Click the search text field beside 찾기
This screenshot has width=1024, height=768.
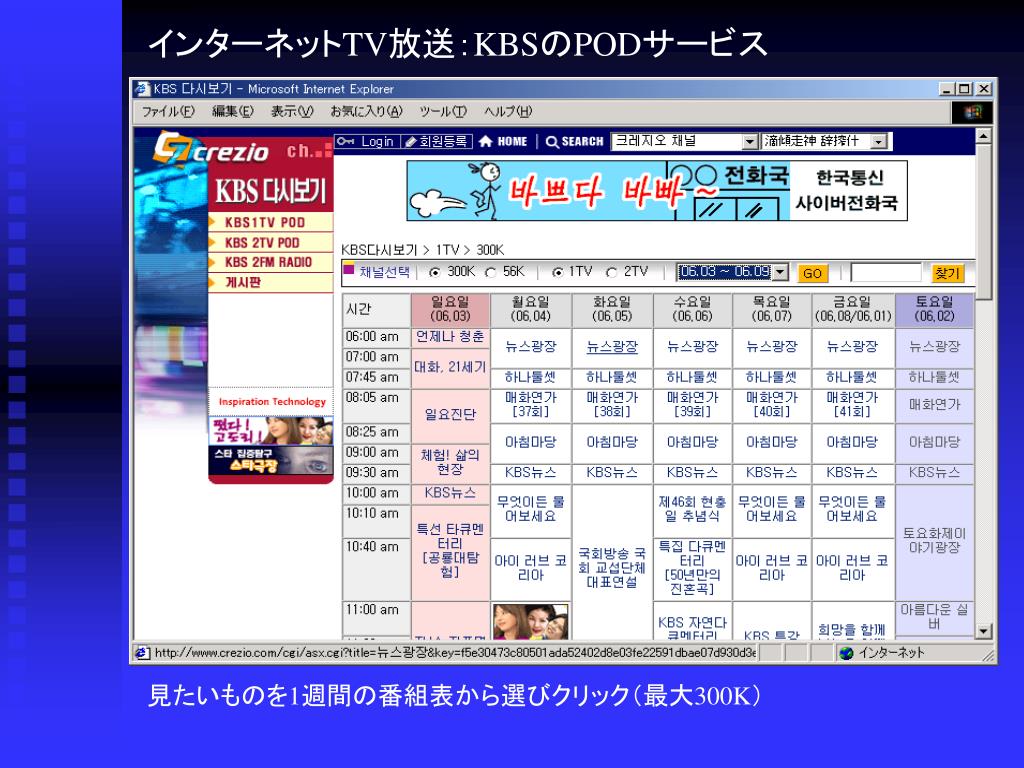(886, 273)
